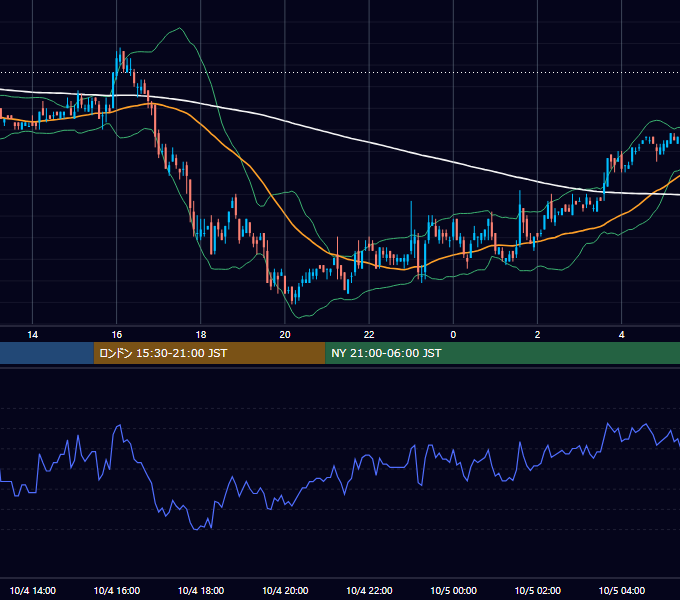Click the blue session bar before the London session
Screen dimensions: 680x600
(47, 353)
